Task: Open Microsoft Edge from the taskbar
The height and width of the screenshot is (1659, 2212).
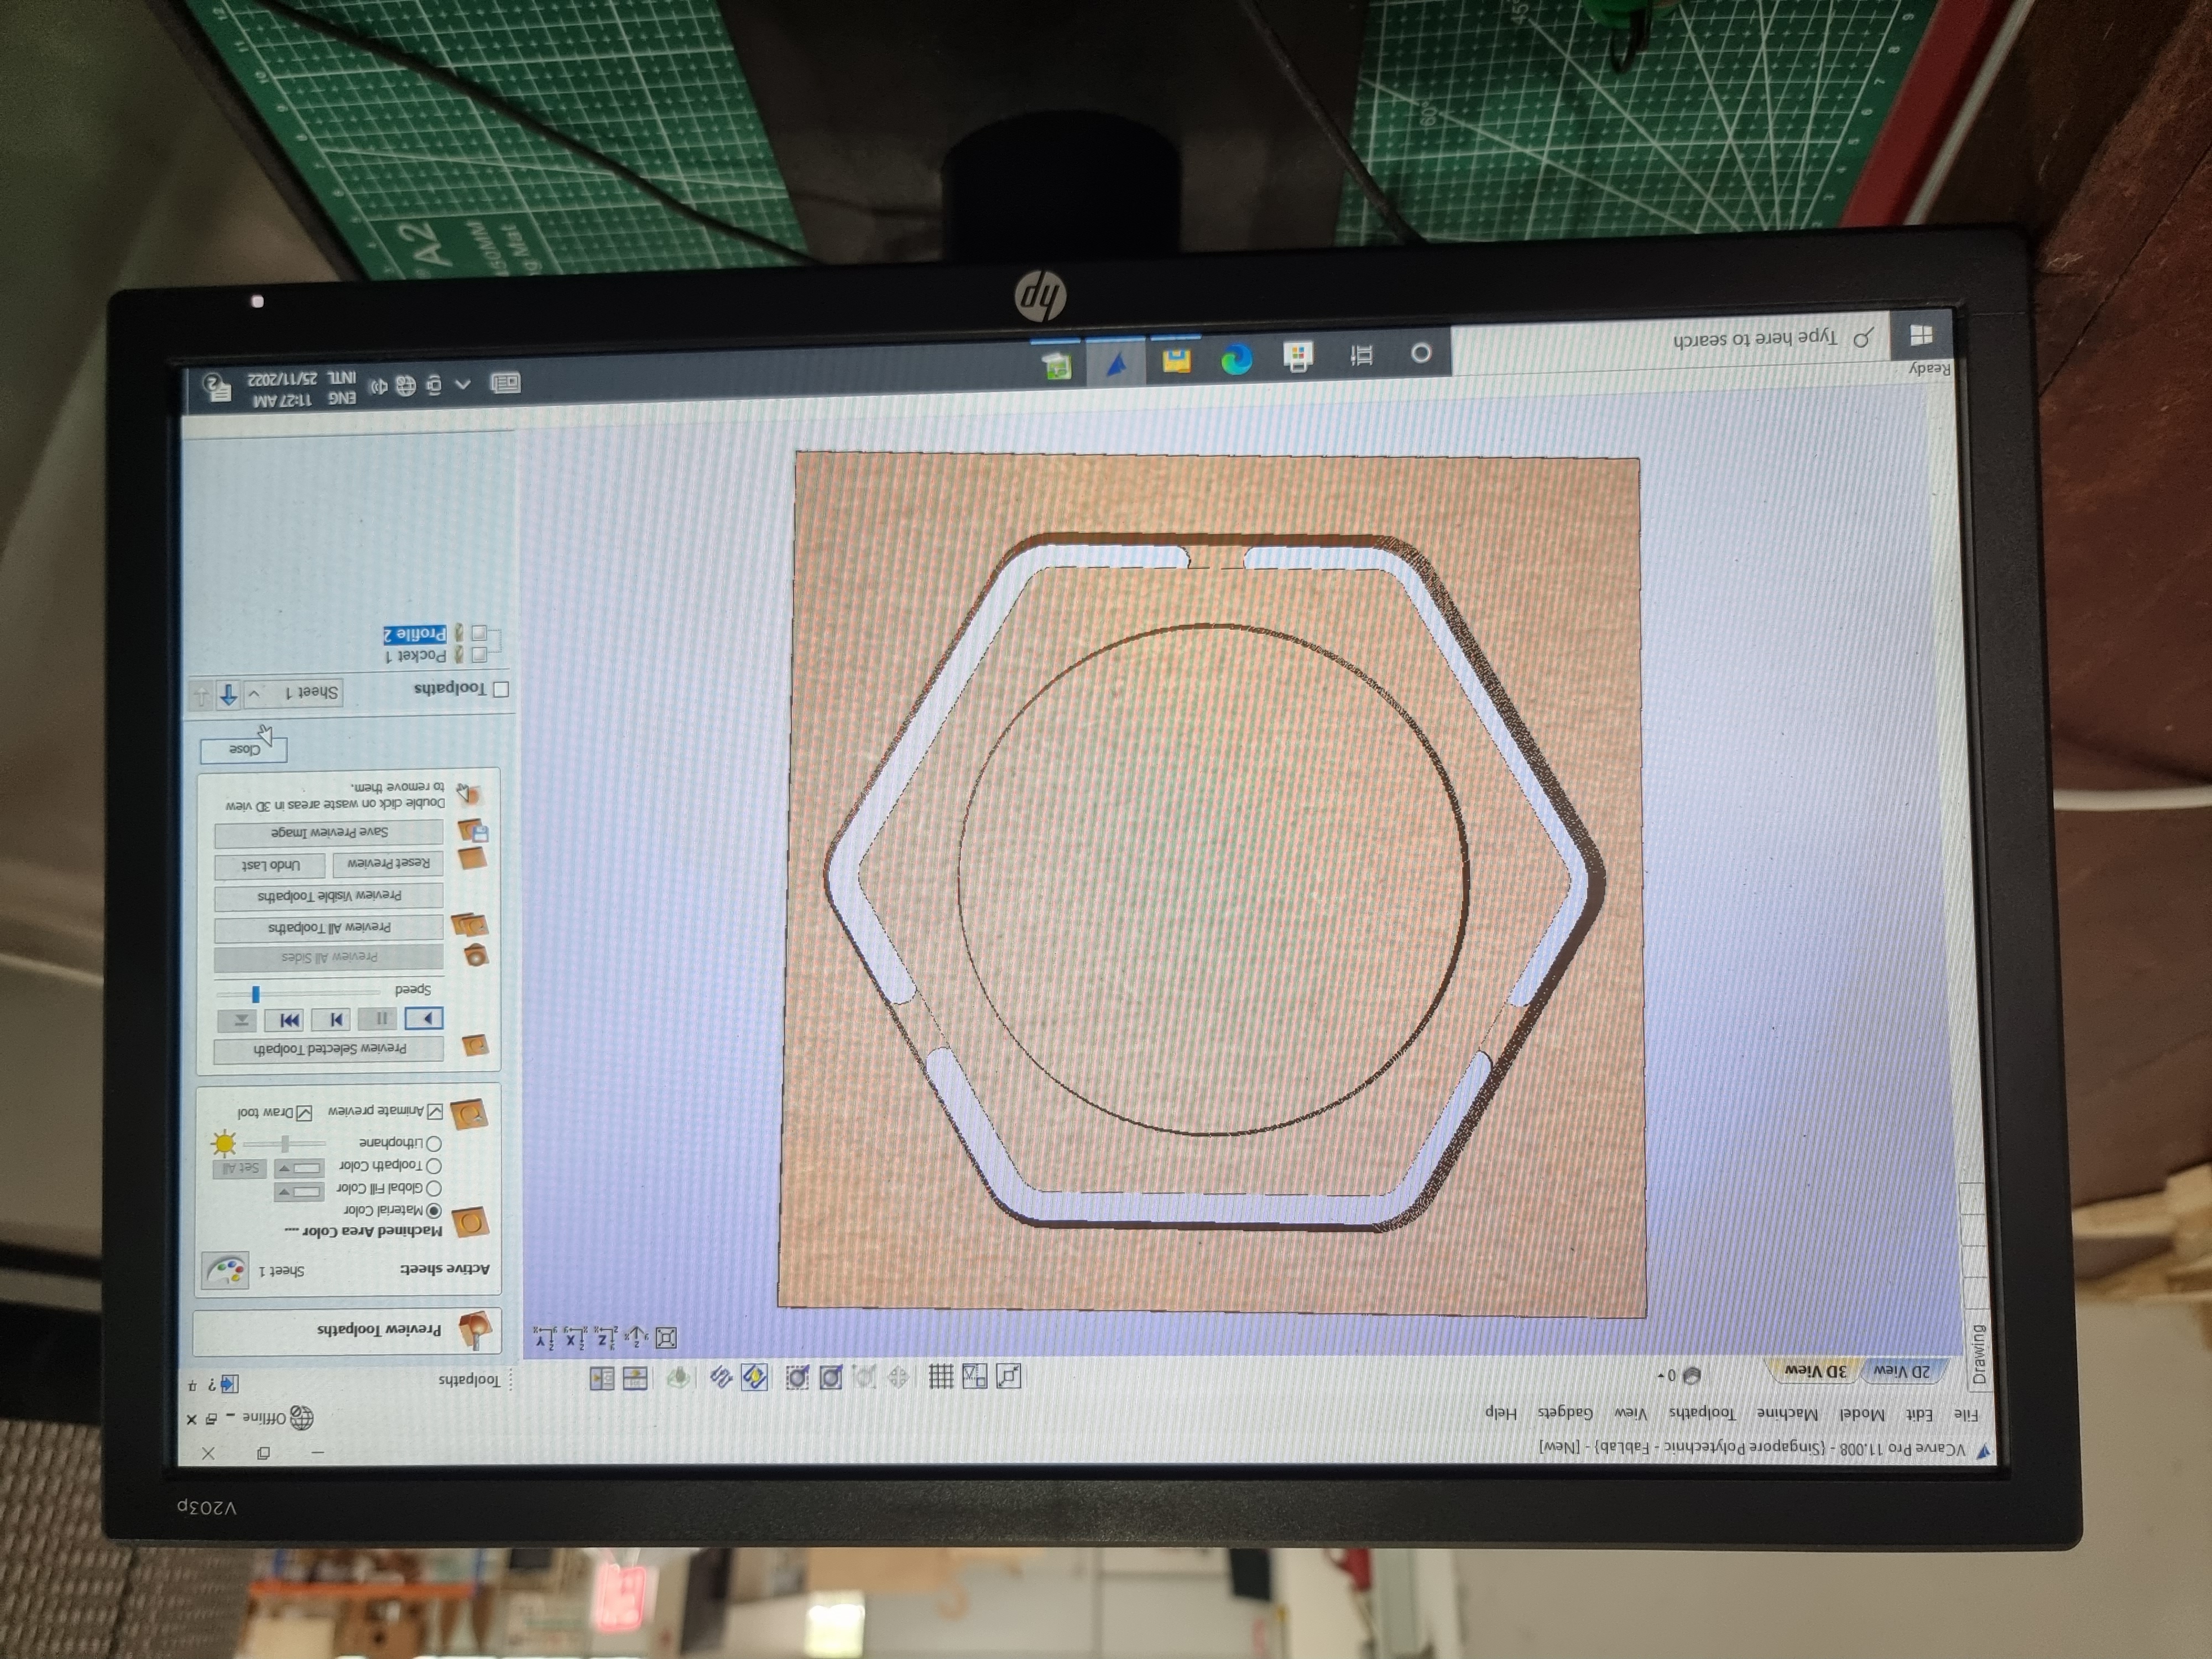Action: (1237, 358)
